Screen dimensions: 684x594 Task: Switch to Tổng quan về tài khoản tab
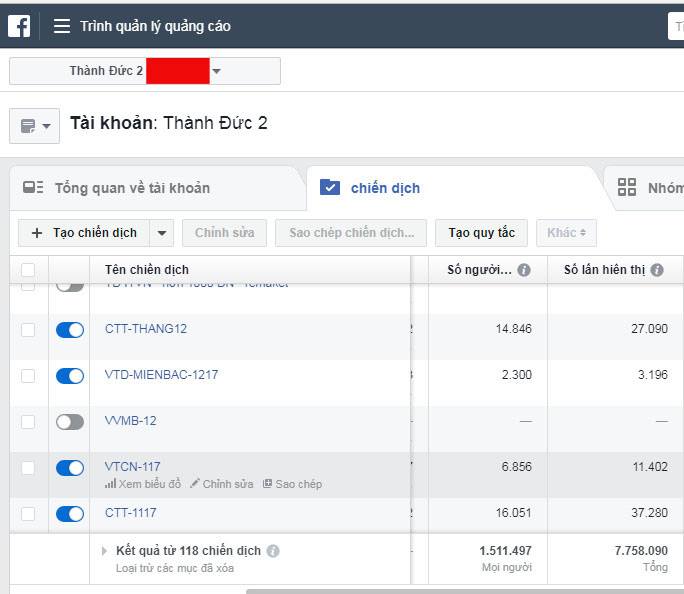(x=157, y=188)
